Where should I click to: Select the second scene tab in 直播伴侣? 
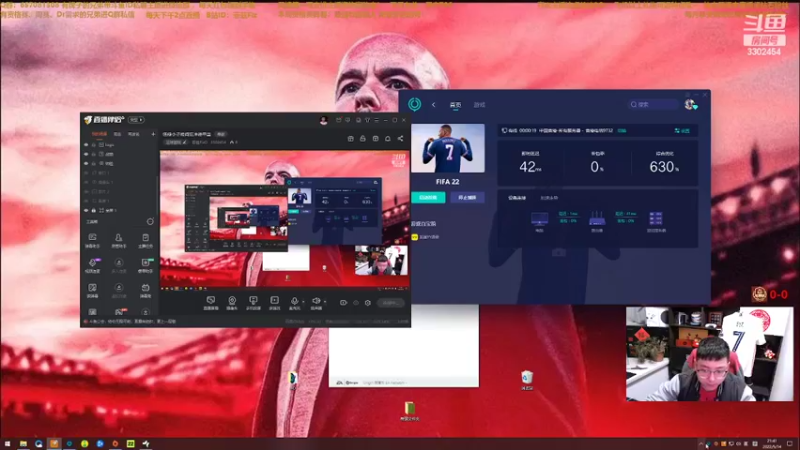coord(117,134)
